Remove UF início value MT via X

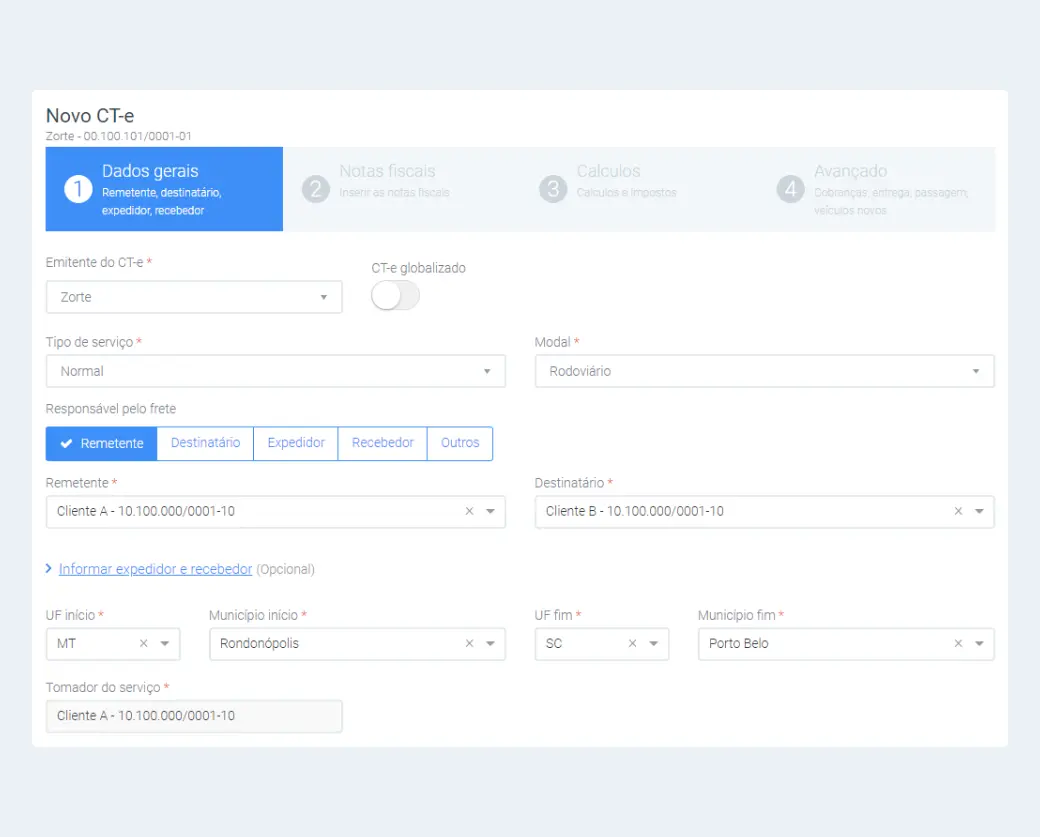(x=143, y=644)
